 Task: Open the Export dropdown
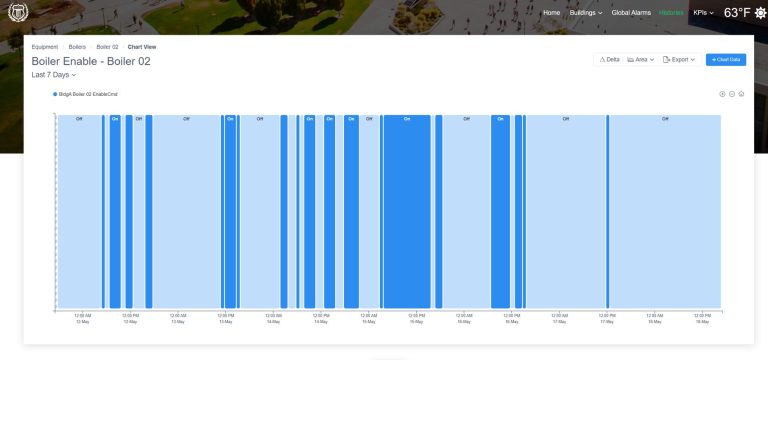tap(679, 60)
